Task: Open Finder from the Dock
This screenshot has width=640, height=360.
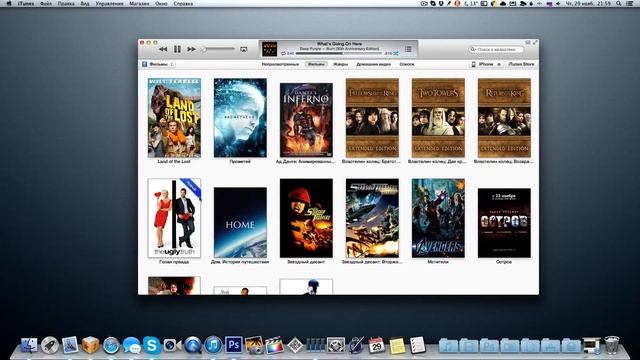Action: 29,345
